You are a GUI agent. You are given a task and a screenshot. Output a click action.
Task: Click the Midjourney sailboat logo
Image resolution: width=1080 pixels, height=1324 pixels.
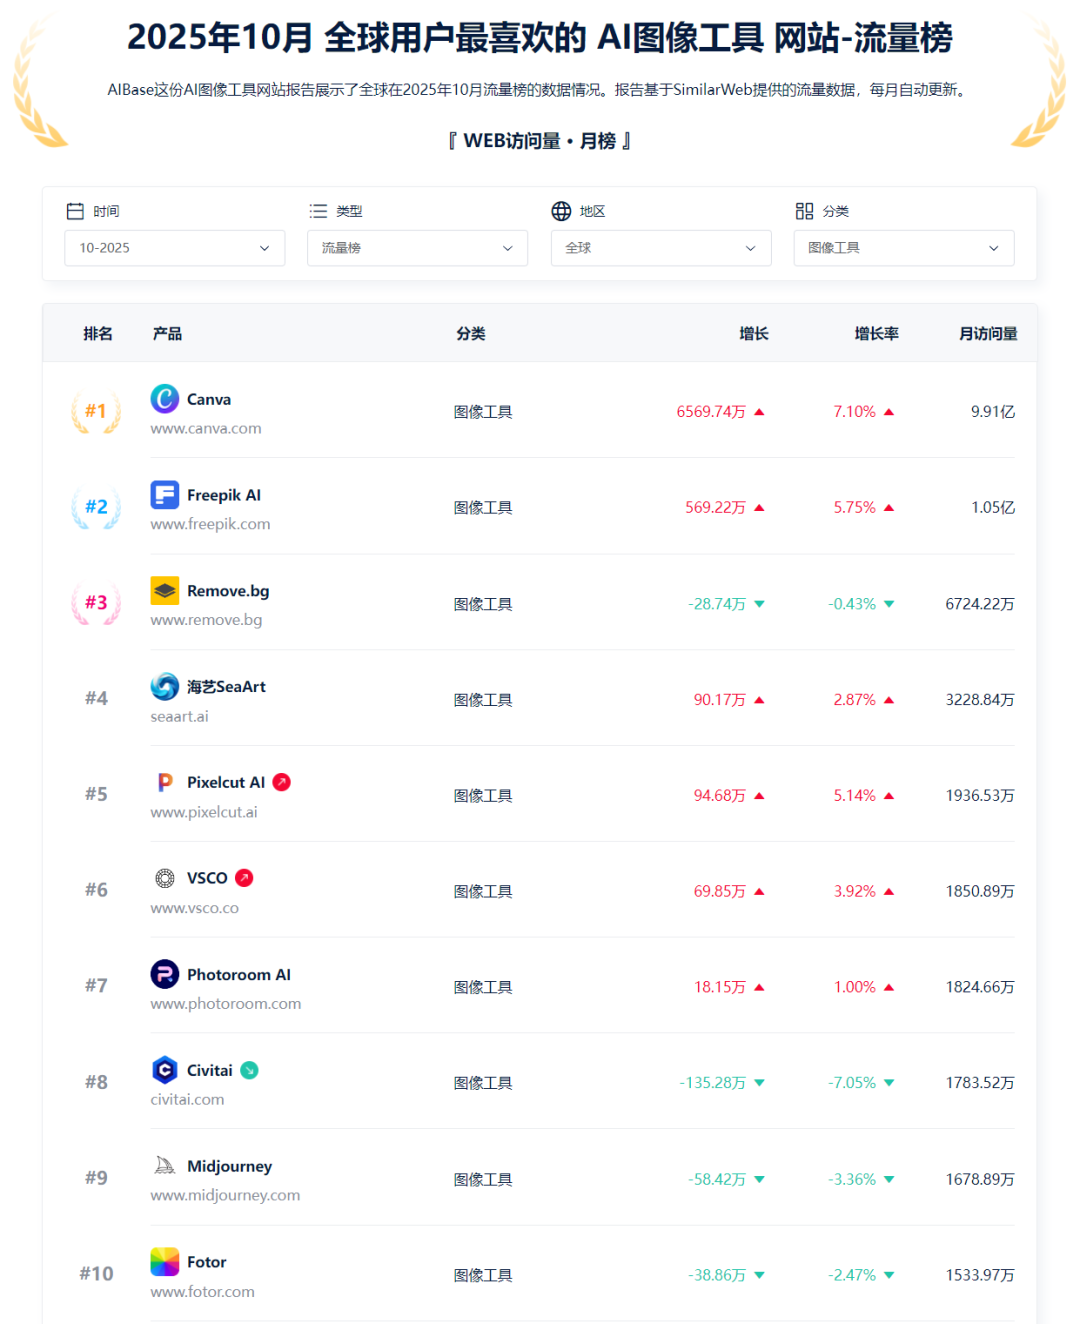click(164, 1165)
